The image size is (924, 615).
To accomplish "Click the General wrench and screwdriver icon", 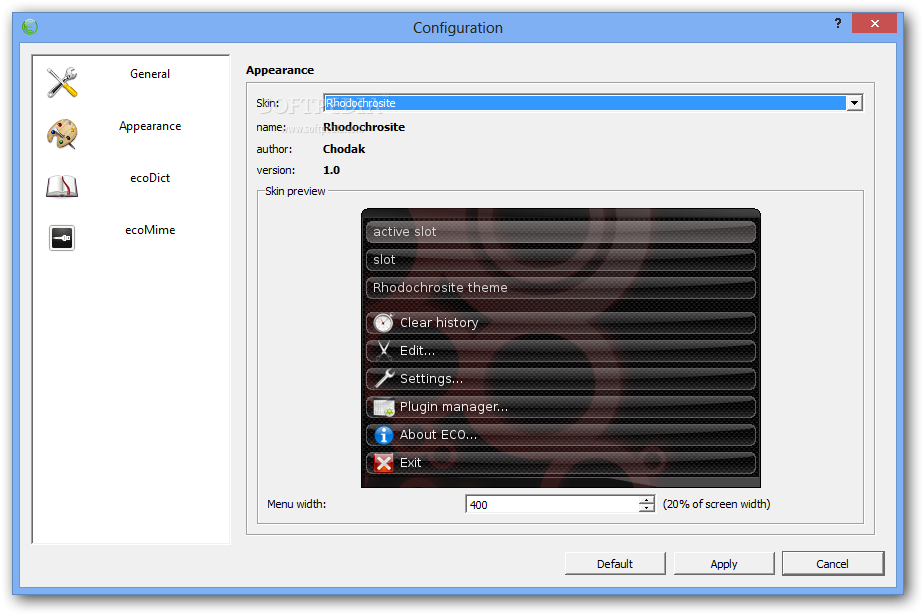I will (x=62, y=82).
